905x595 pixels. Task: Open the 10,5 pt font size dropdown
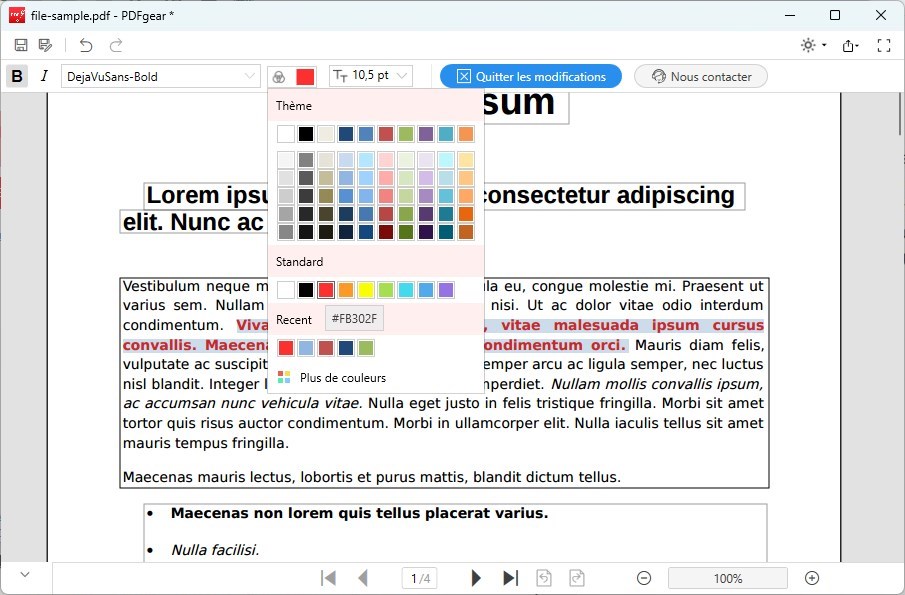click(370, 76)
